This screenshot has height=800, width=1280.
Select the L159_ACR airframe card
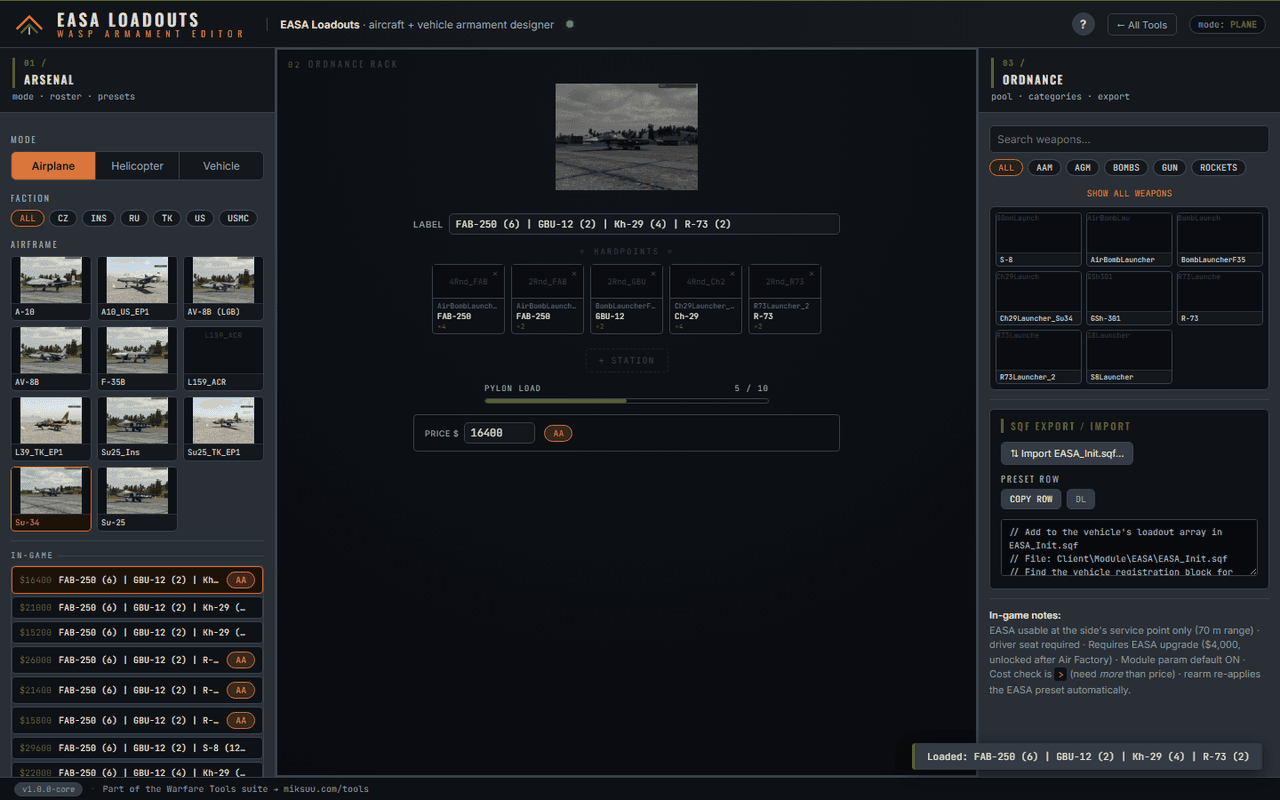pos(224,358)
